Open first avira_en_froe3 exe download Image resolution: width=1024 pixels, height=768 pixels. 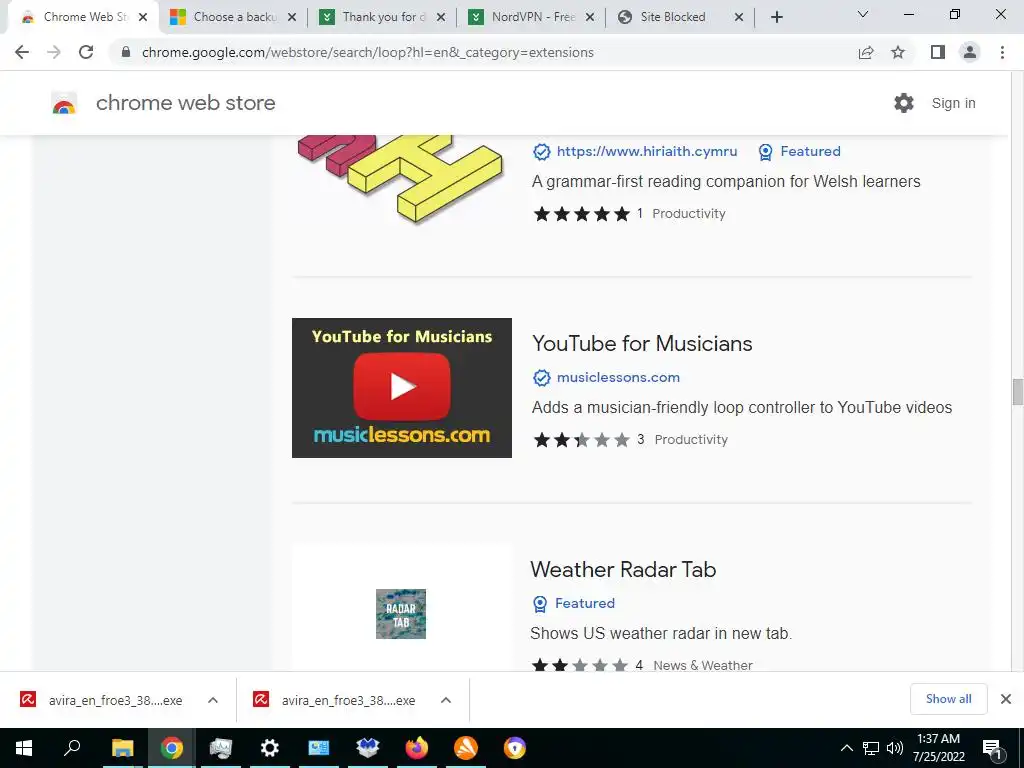click(x=101, y=700)
